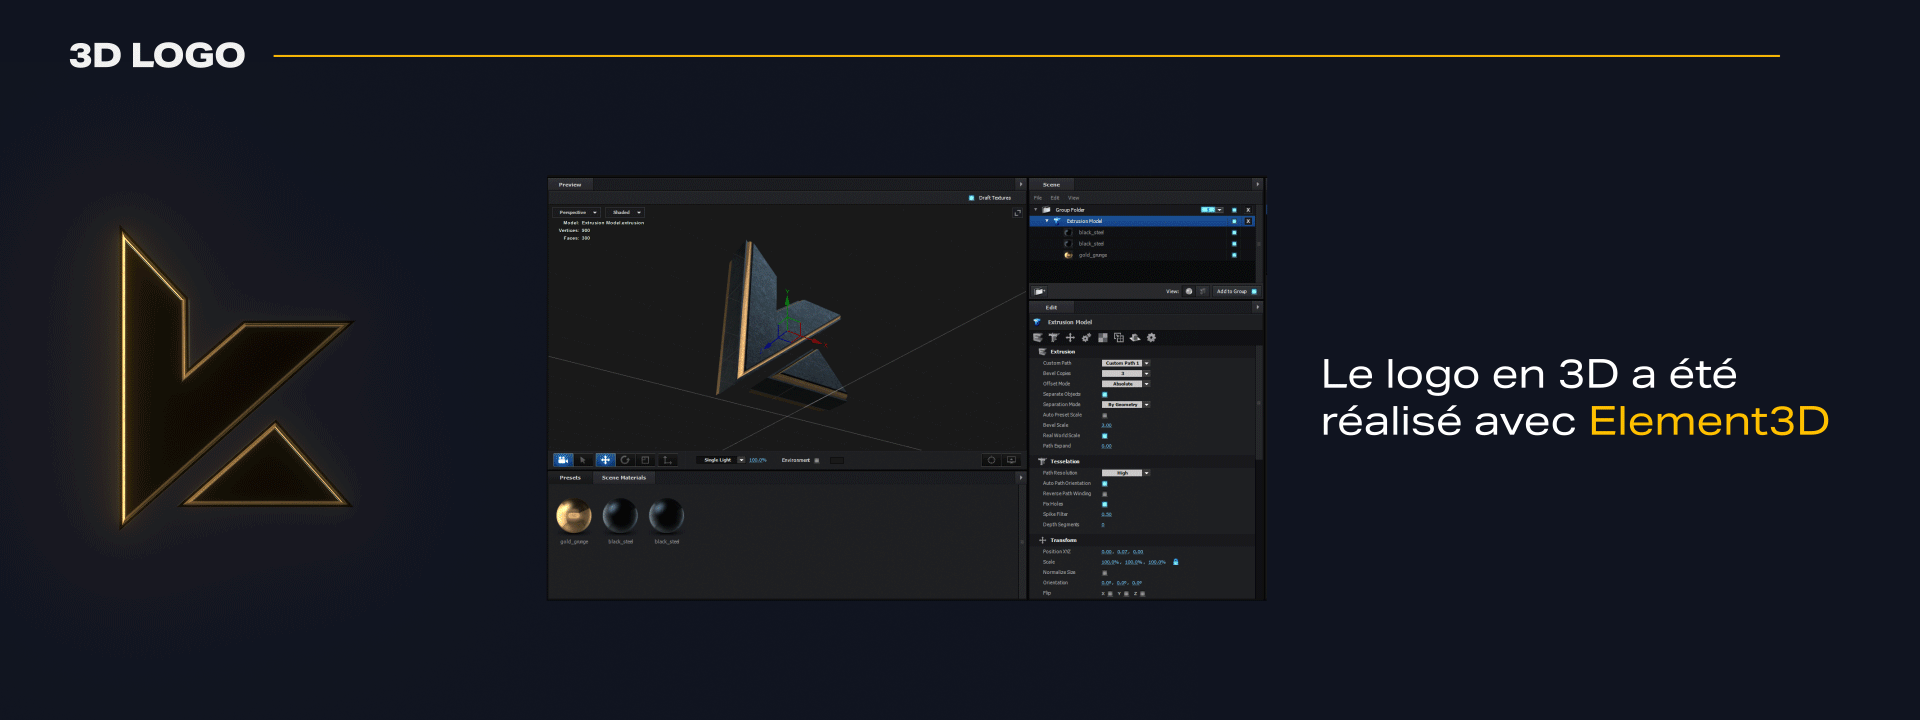Switch View to model hierarchy mode
1920x720 pixels.
point(1203,291)
